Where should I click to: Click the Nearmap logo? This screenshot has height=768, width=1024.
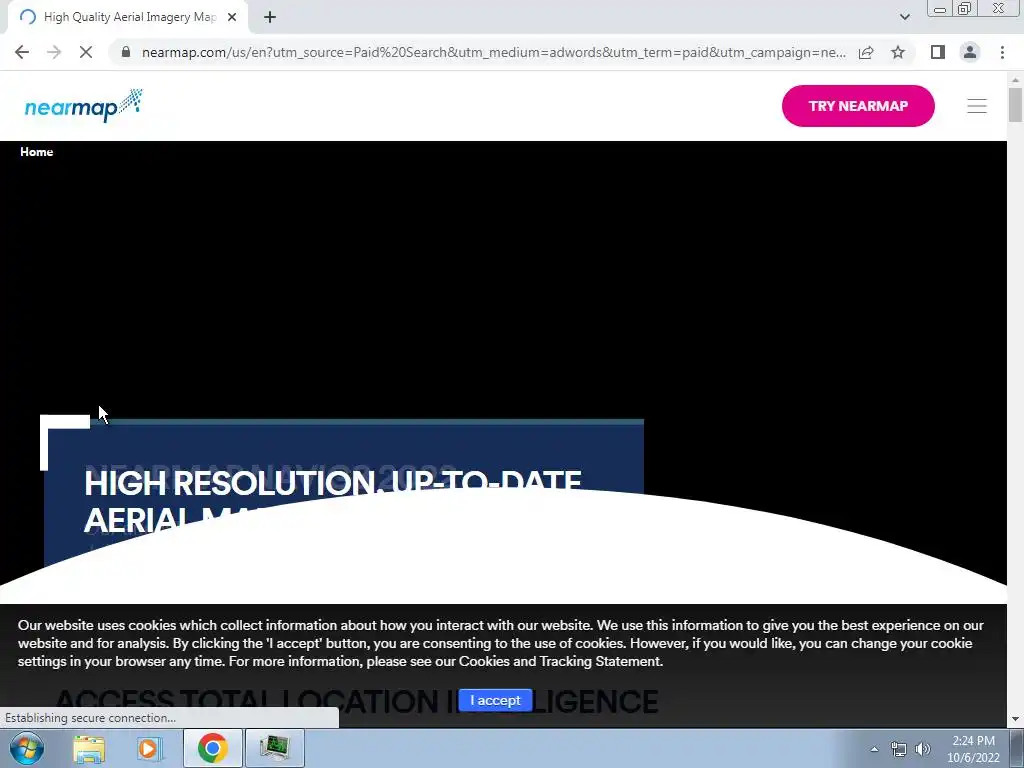pos(84,105)
